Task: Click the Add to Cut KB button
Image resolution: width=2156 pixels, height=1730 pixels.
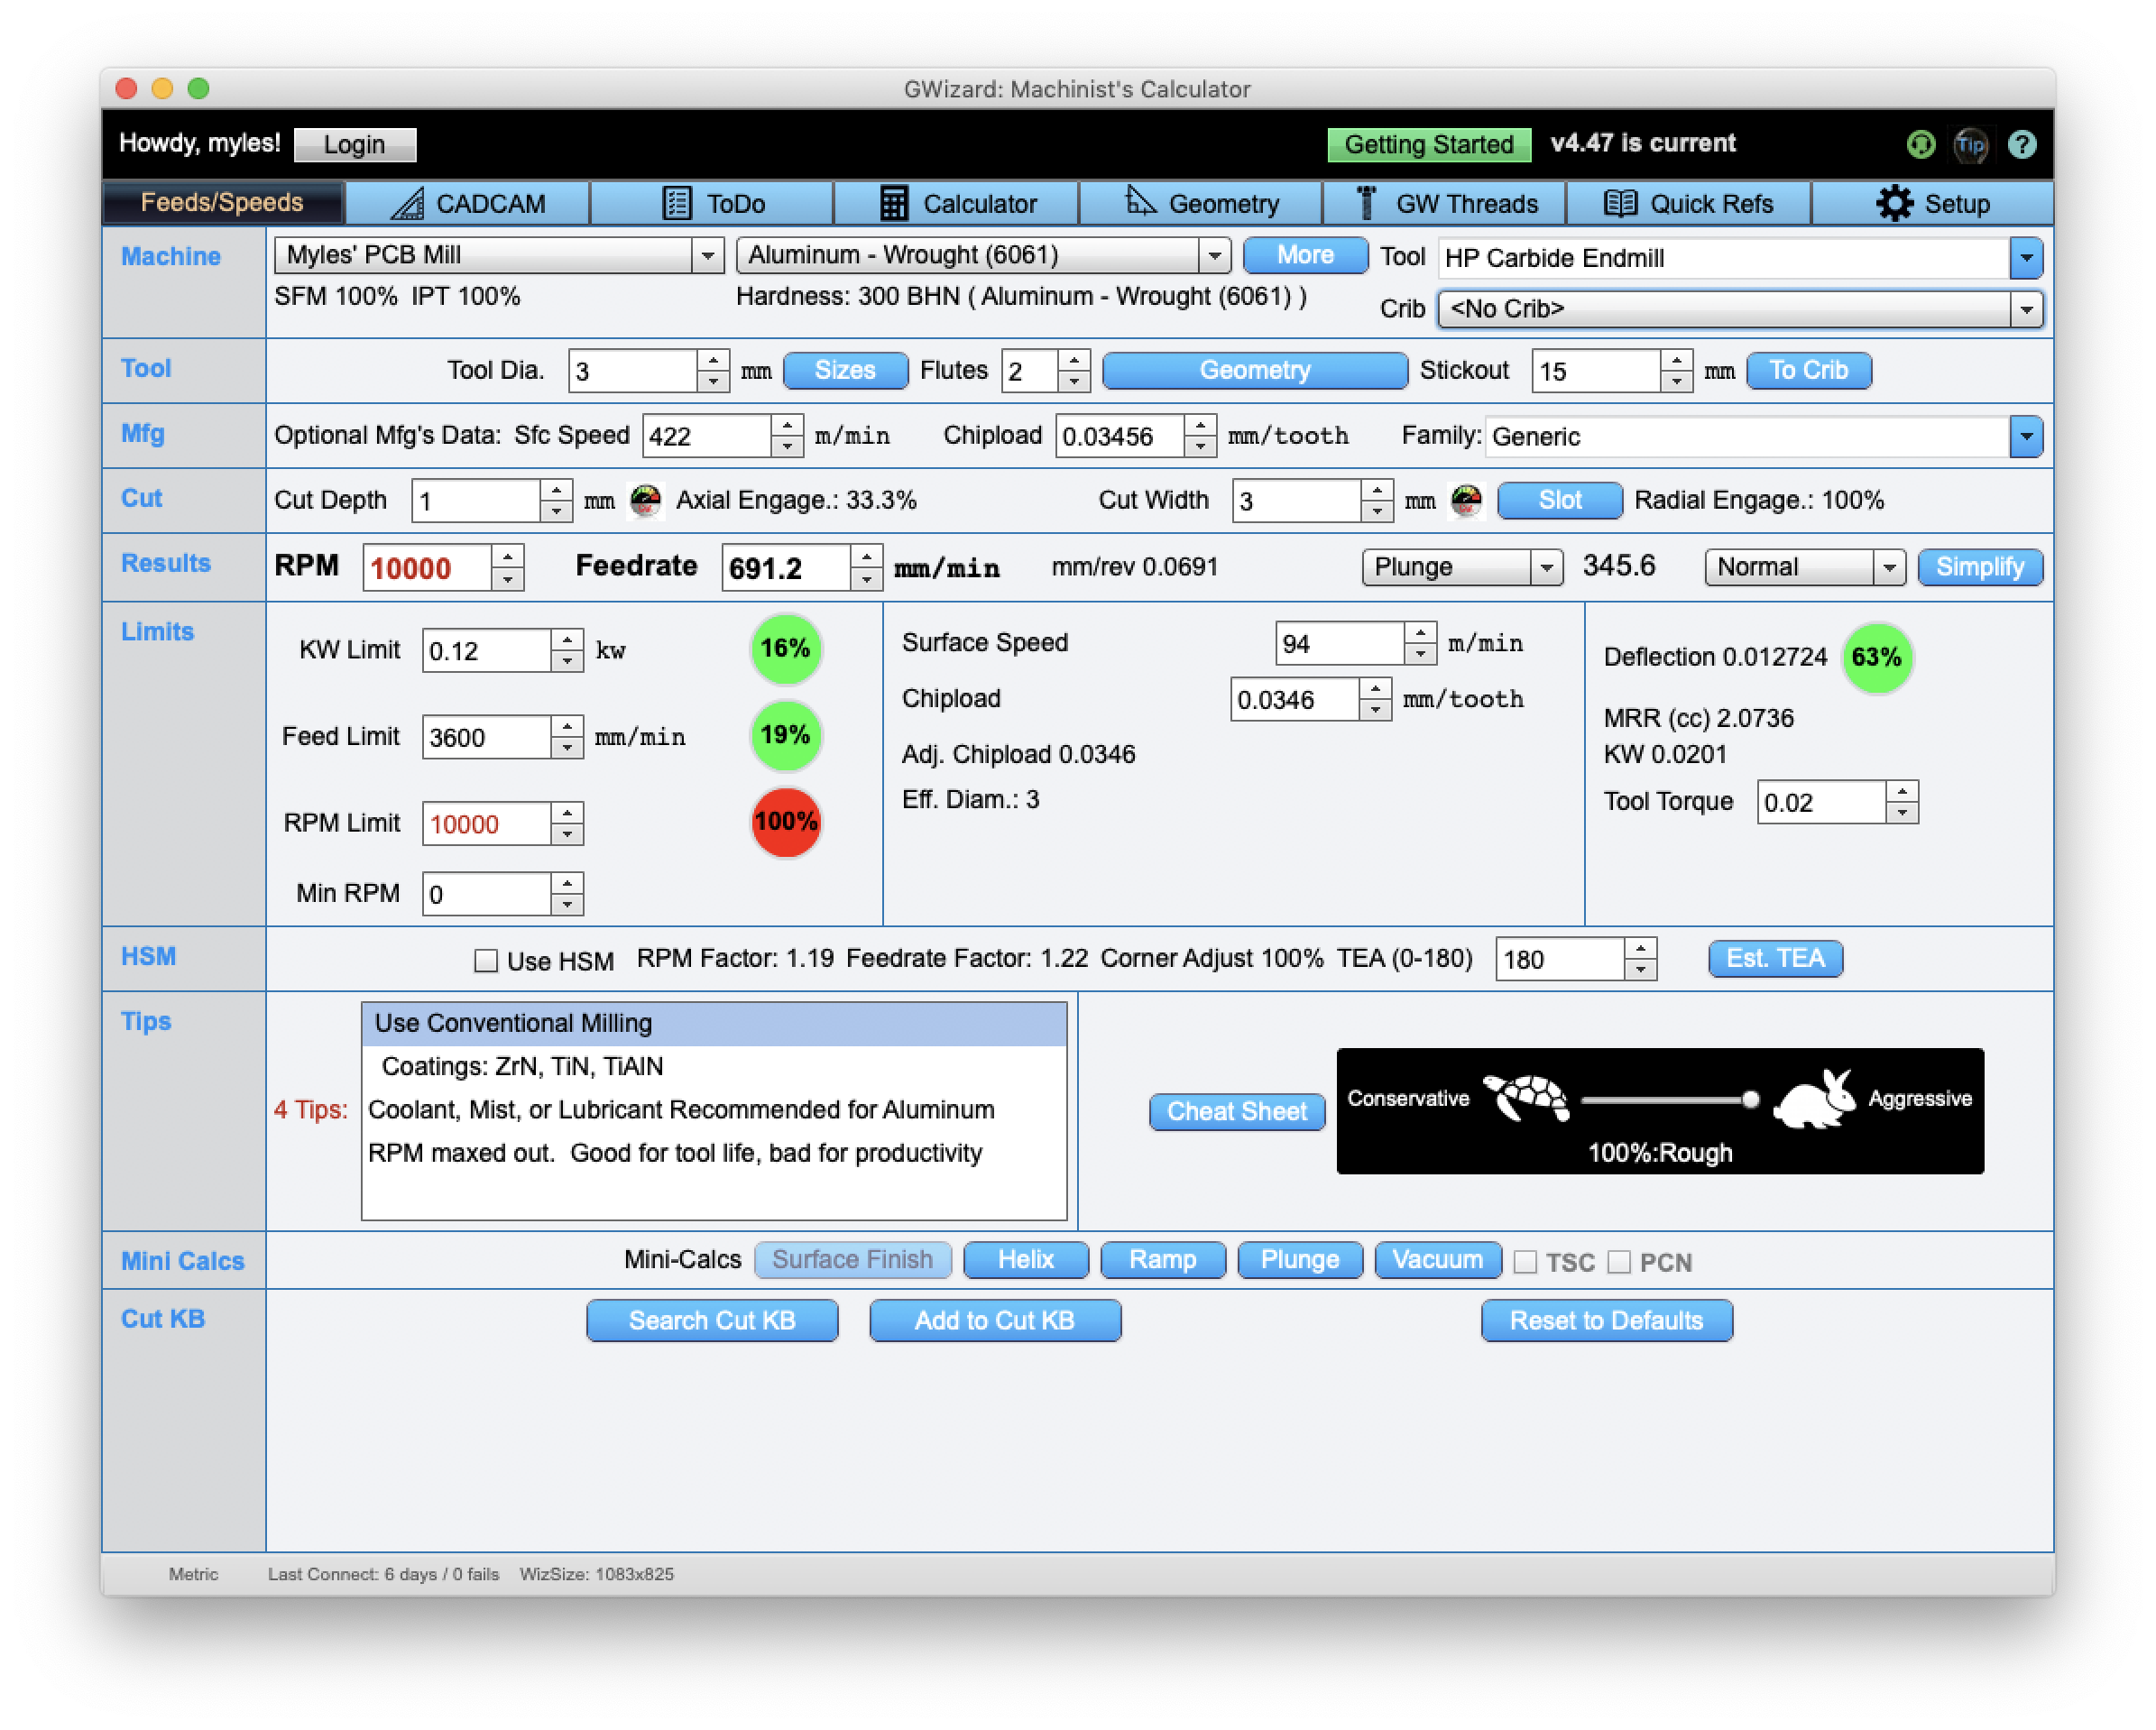Action: [x=995, y=1320]
